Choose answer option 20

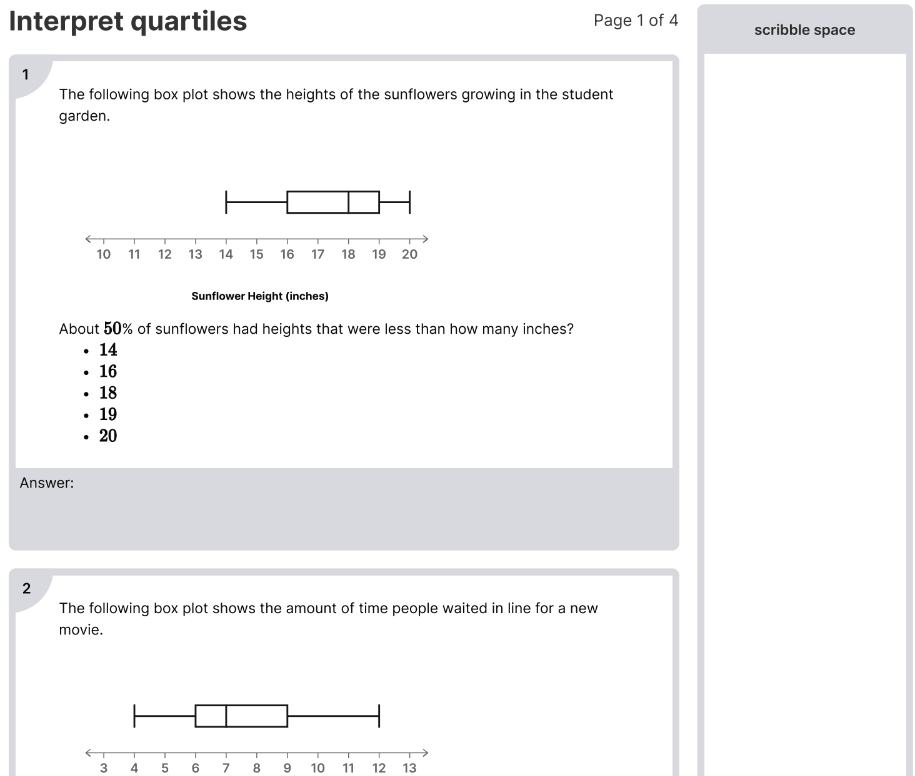[108, 436]
